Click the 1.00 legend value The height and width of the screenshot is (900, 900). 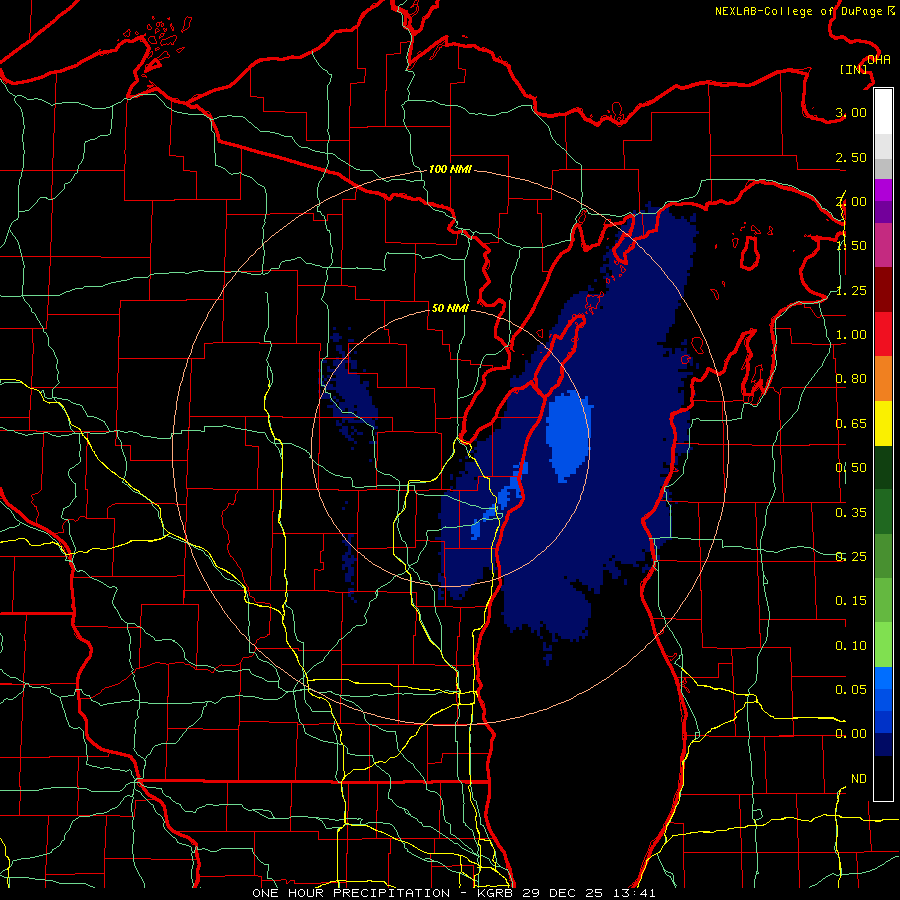coord(851,335)
